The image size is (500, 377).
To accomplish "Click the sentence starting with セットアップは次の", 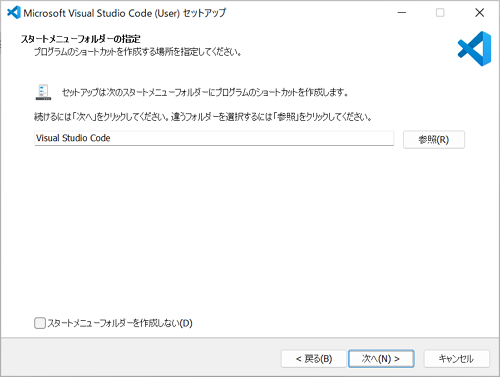I will pyautogui.click(x=205, y=92).
